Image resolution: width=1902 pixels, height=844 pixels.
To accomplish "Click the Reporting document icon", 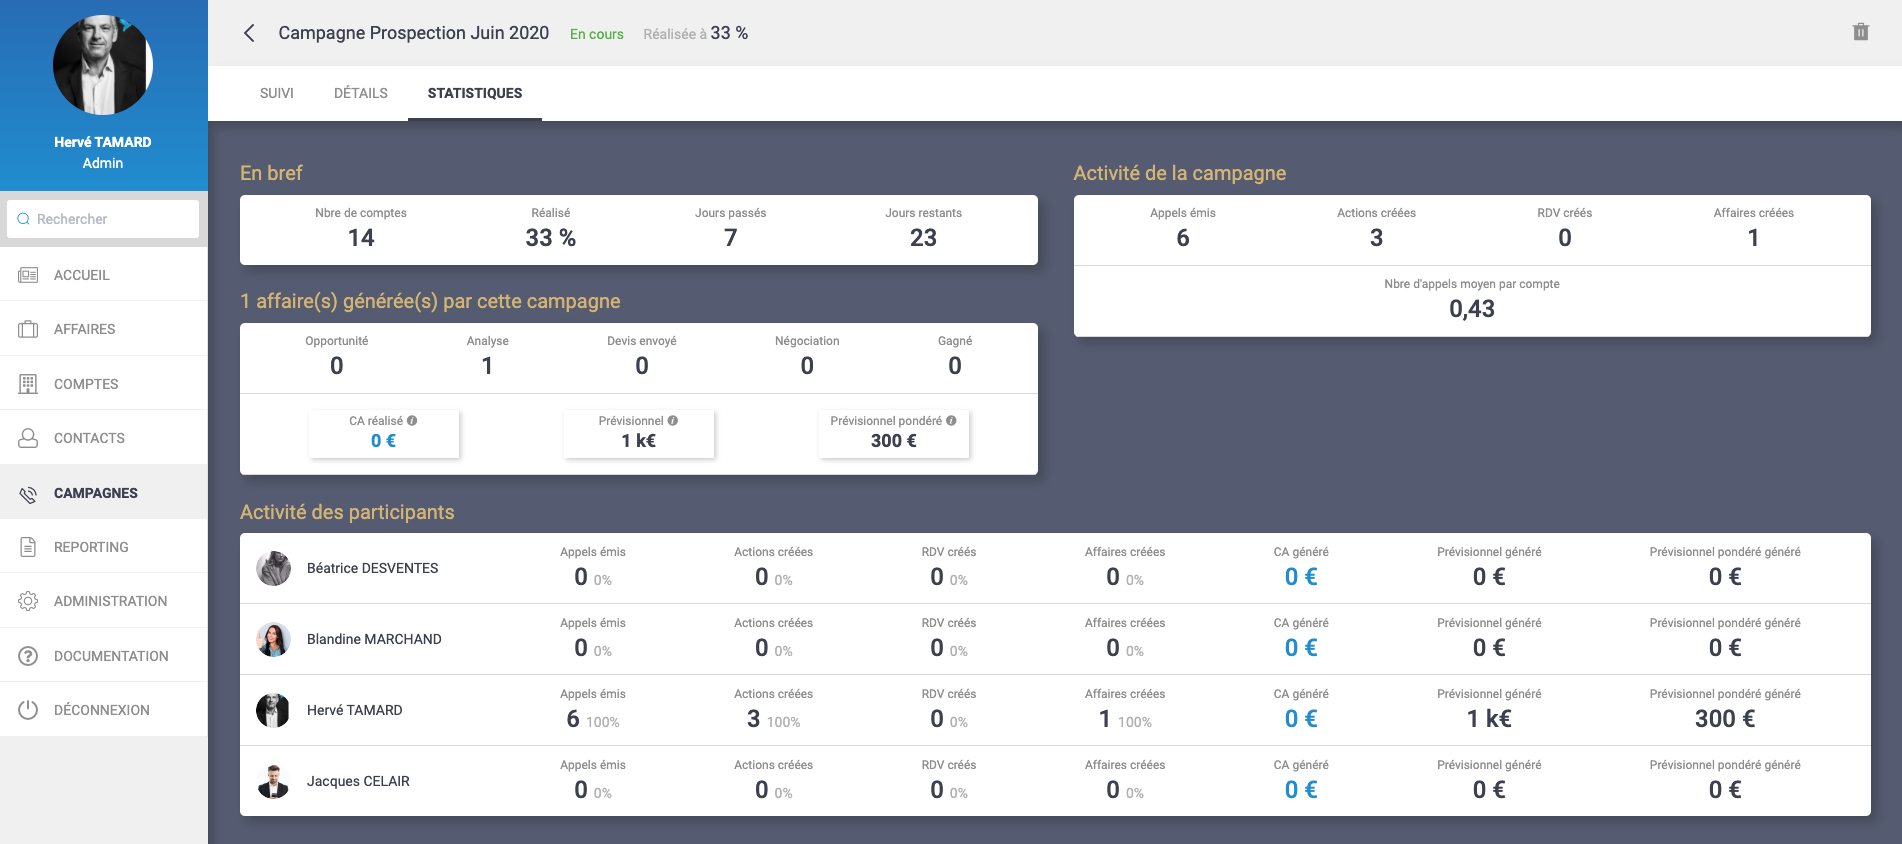I will [28, 547].
